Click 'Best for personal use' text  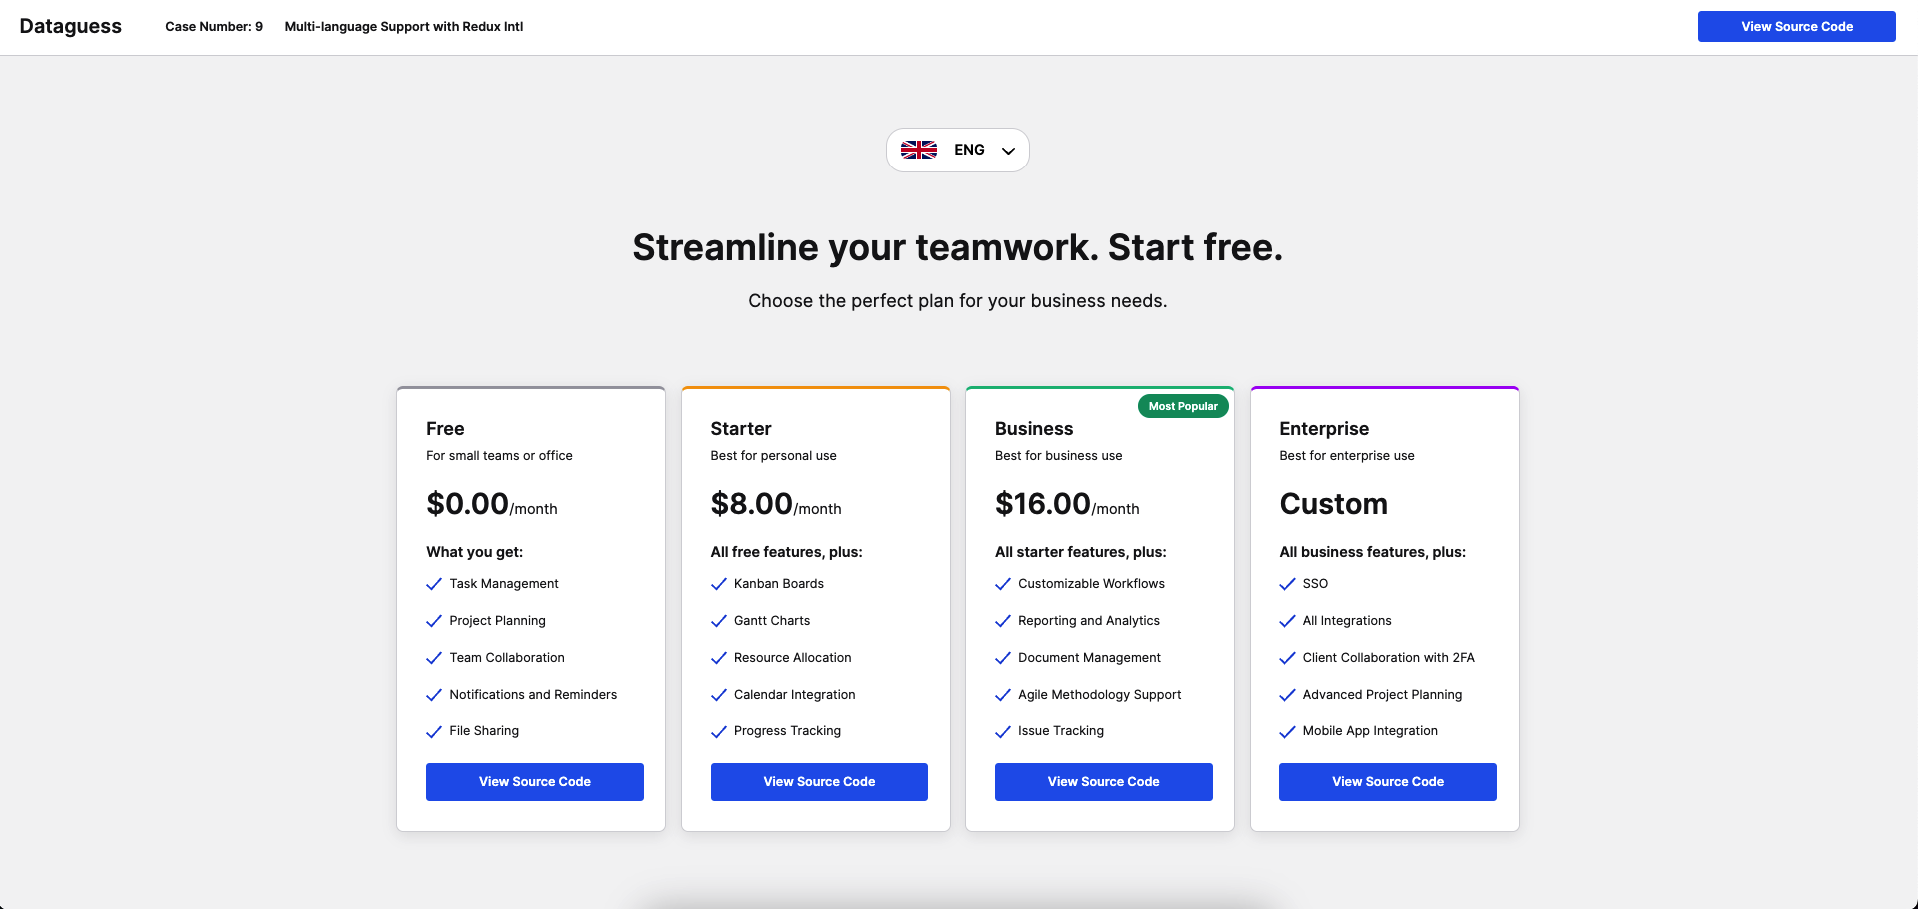[x=773, y=456]
